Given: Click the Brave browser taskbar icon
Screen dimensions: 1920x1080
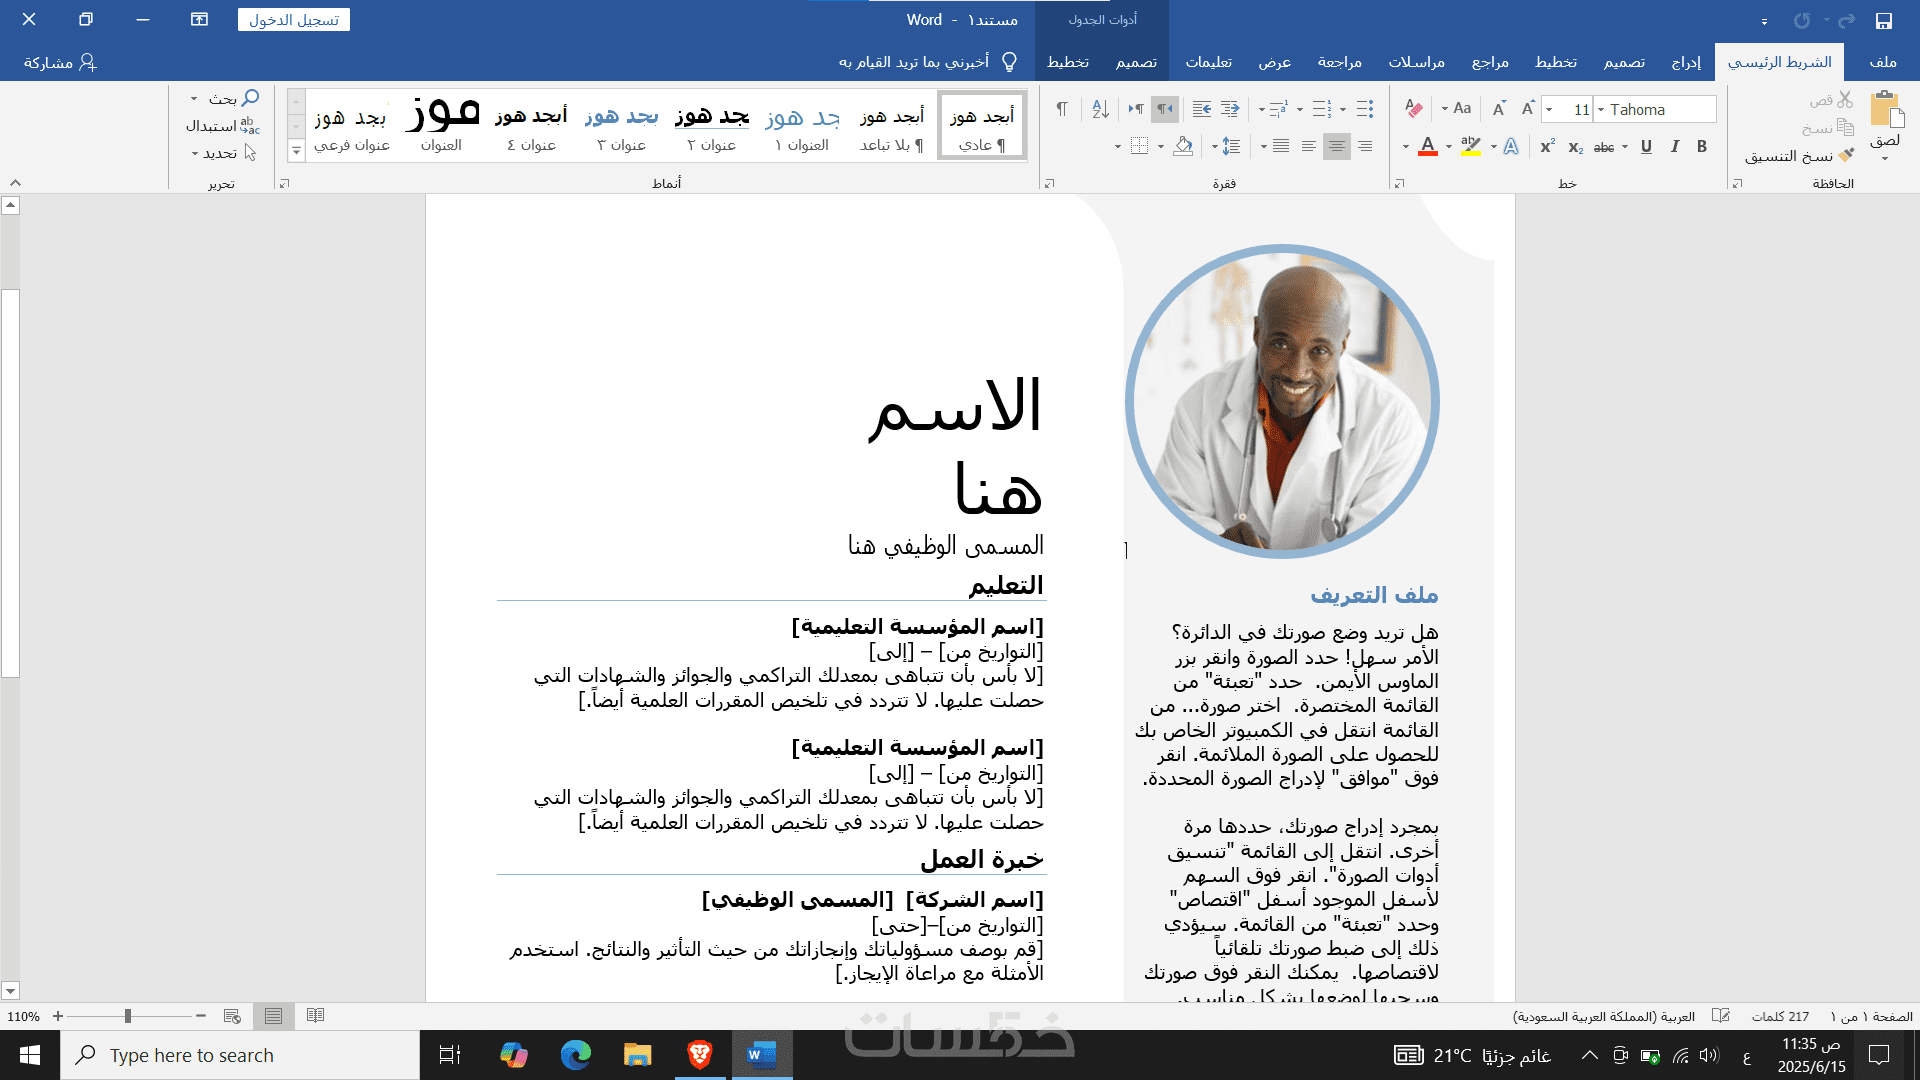Looking at the screenshot, I should click(x=699, y=1055).
